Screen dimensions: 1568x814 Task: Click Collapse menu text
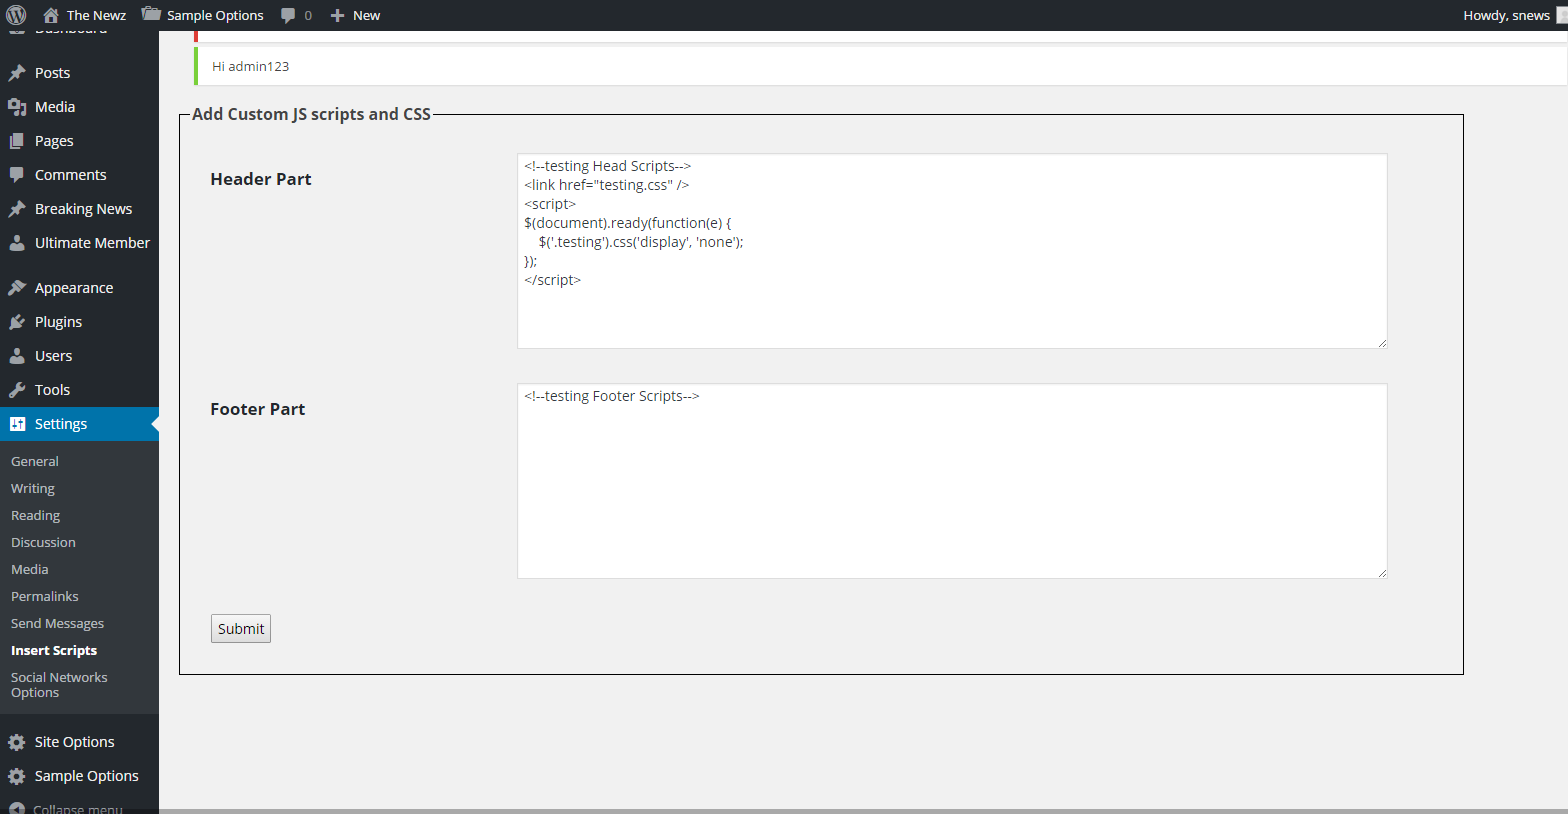[x=78, y=808]
